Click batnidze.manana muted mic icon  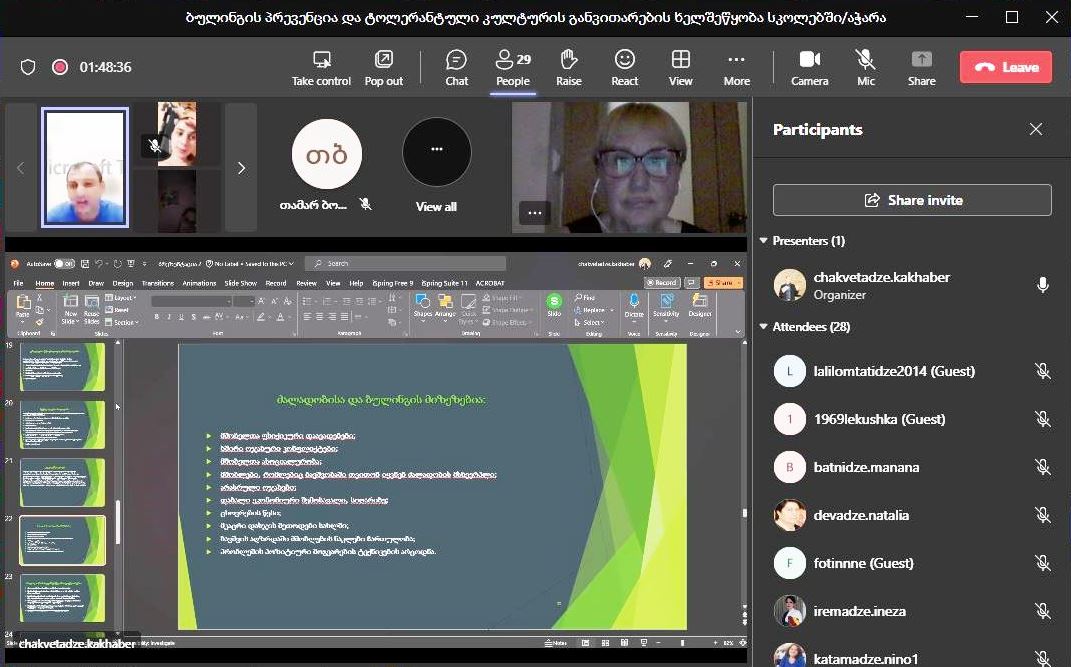[x=1042, y=467]
